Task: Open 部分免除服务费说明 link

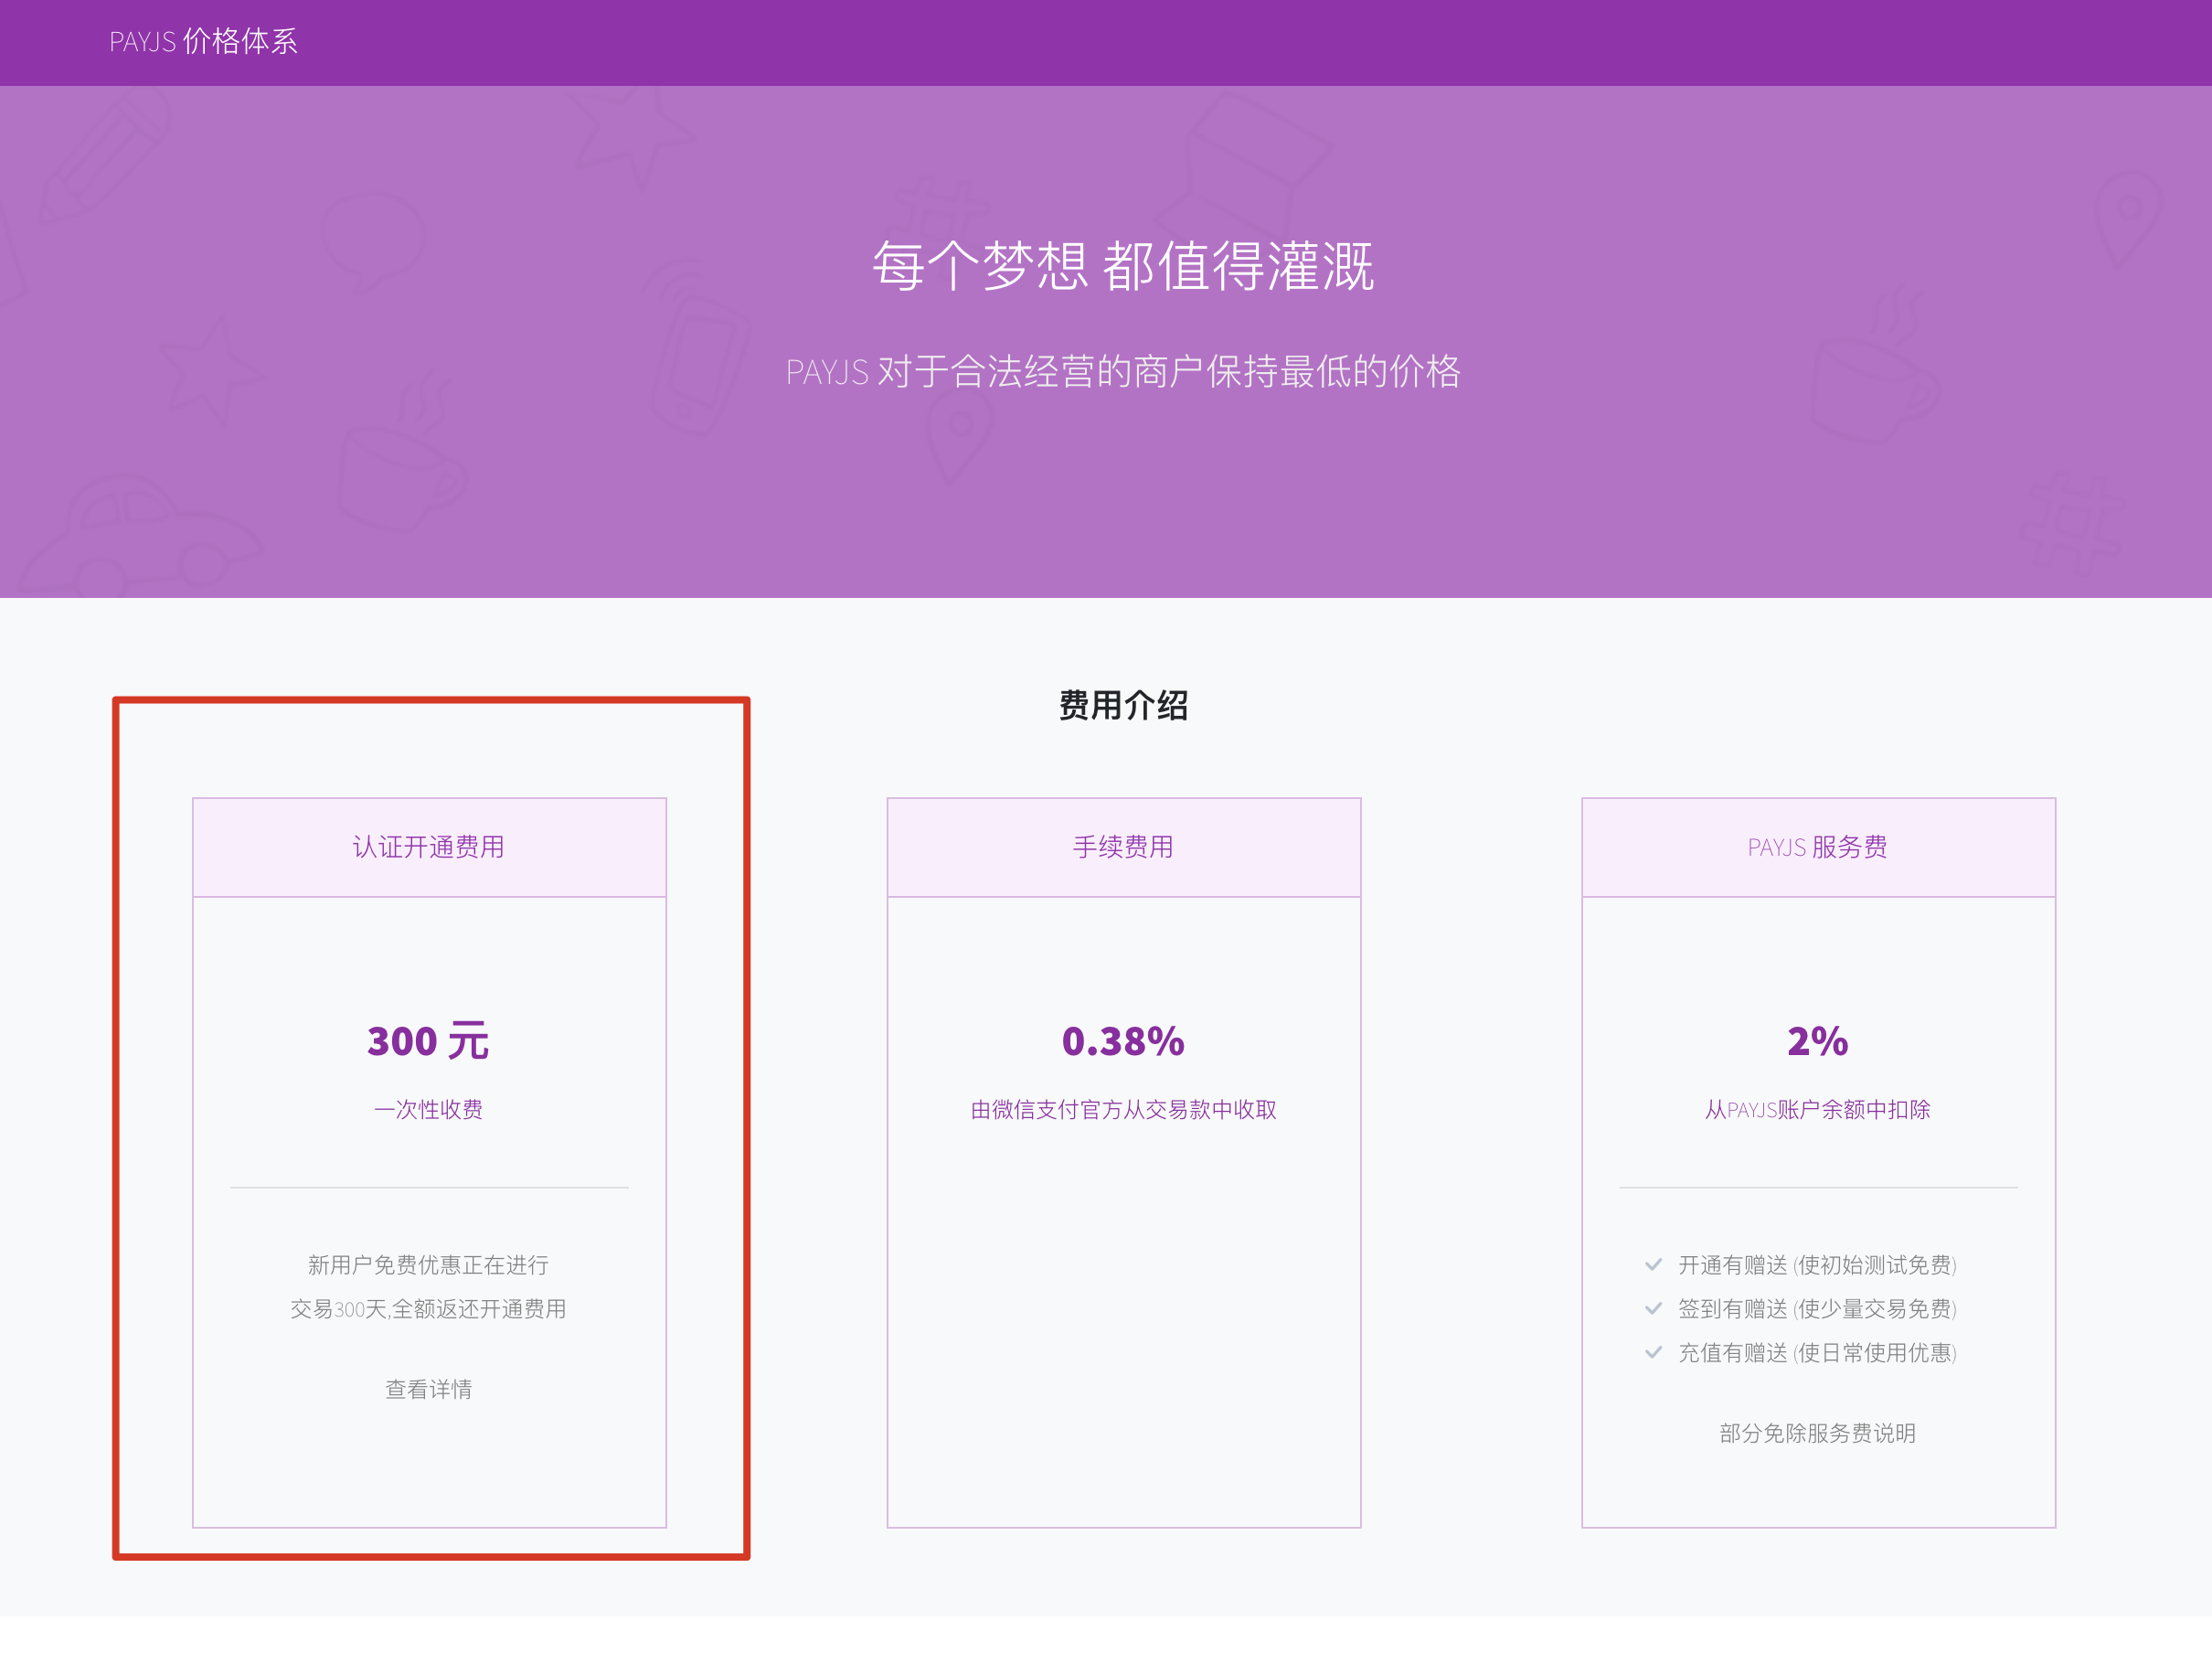Action: 1817,1433
